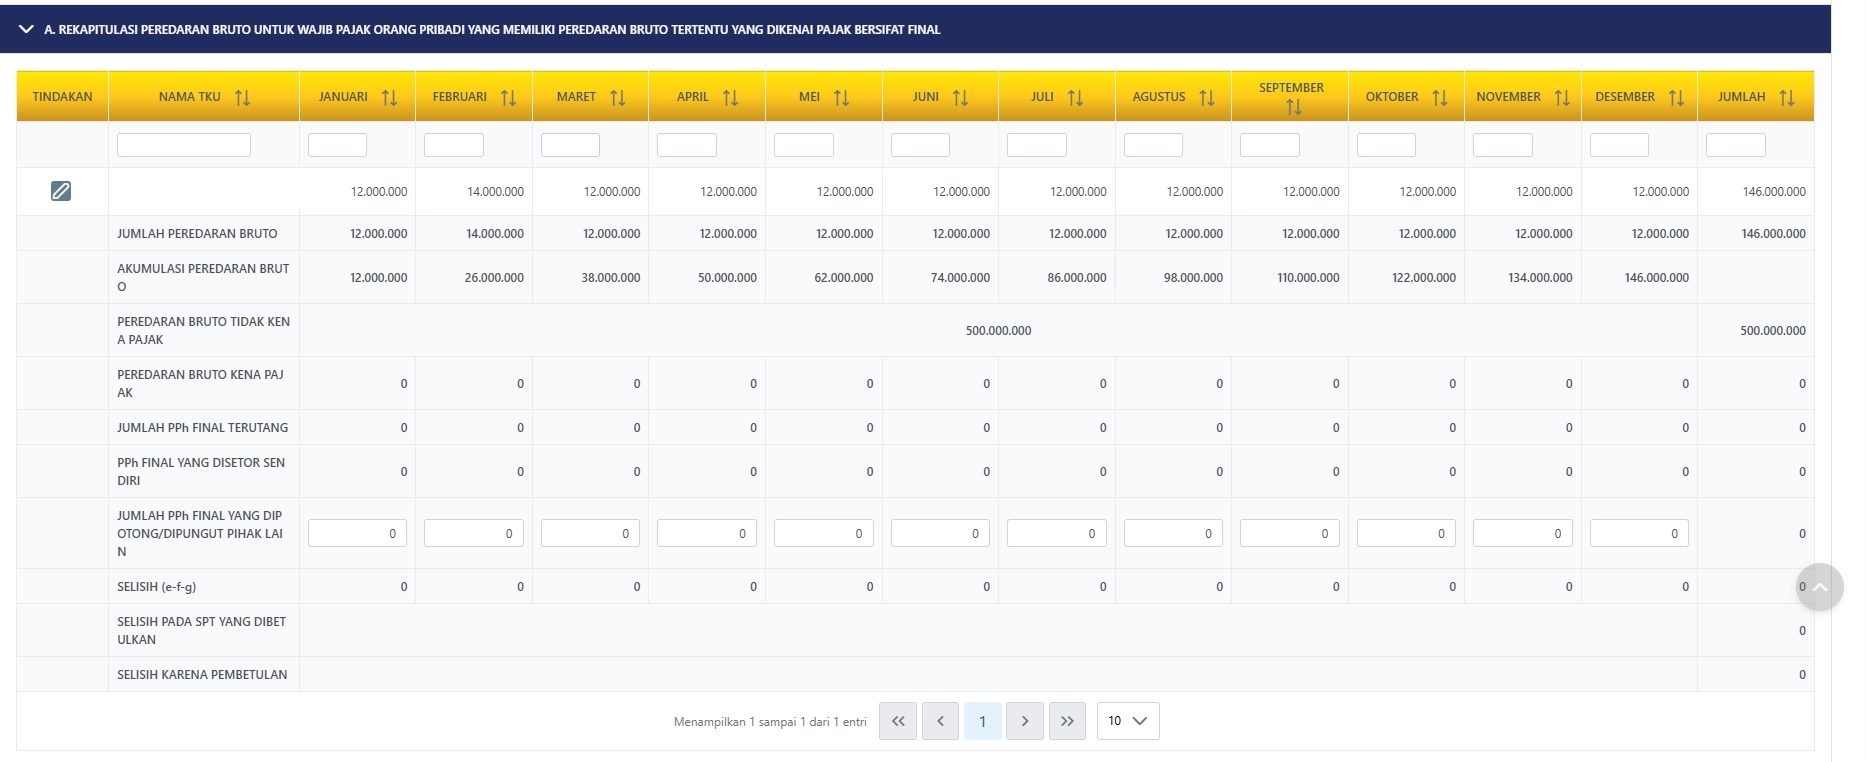Viewport: 1866px width, 762px height.
Task: Click the SELISIH KARENA PEMBETULAN row label
Action: point(202,674)
